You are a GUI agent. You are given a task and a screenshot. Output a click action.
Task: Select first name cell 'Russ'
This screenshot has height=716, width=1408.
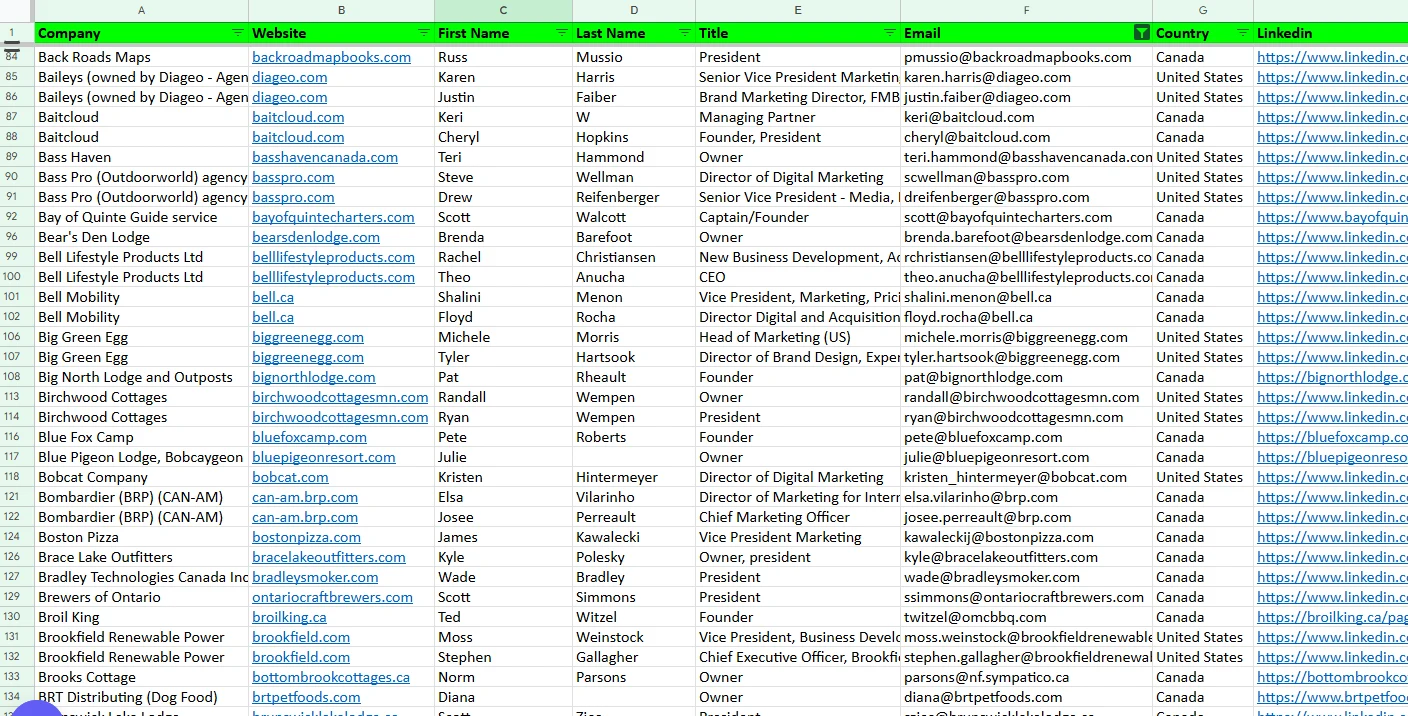click(x=503, y=57)
